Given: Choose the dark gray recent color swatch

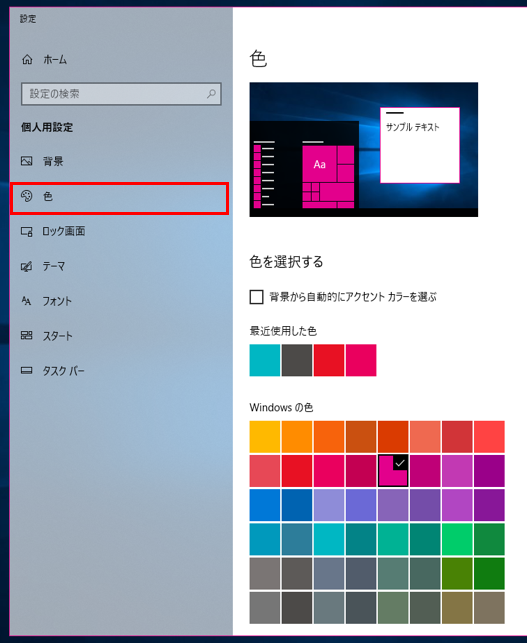Looking at the screenshot, I should 297,360.
